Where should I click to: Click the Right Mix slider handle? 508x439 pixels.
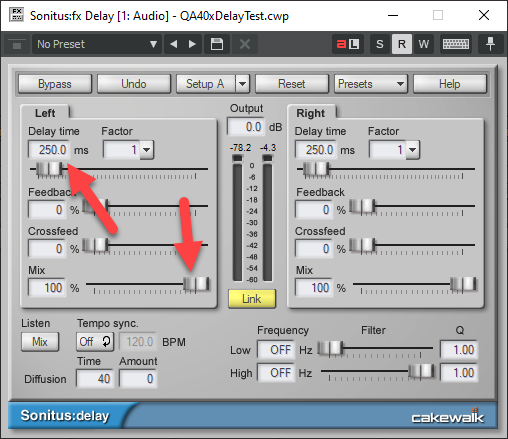tap(463, 284)
